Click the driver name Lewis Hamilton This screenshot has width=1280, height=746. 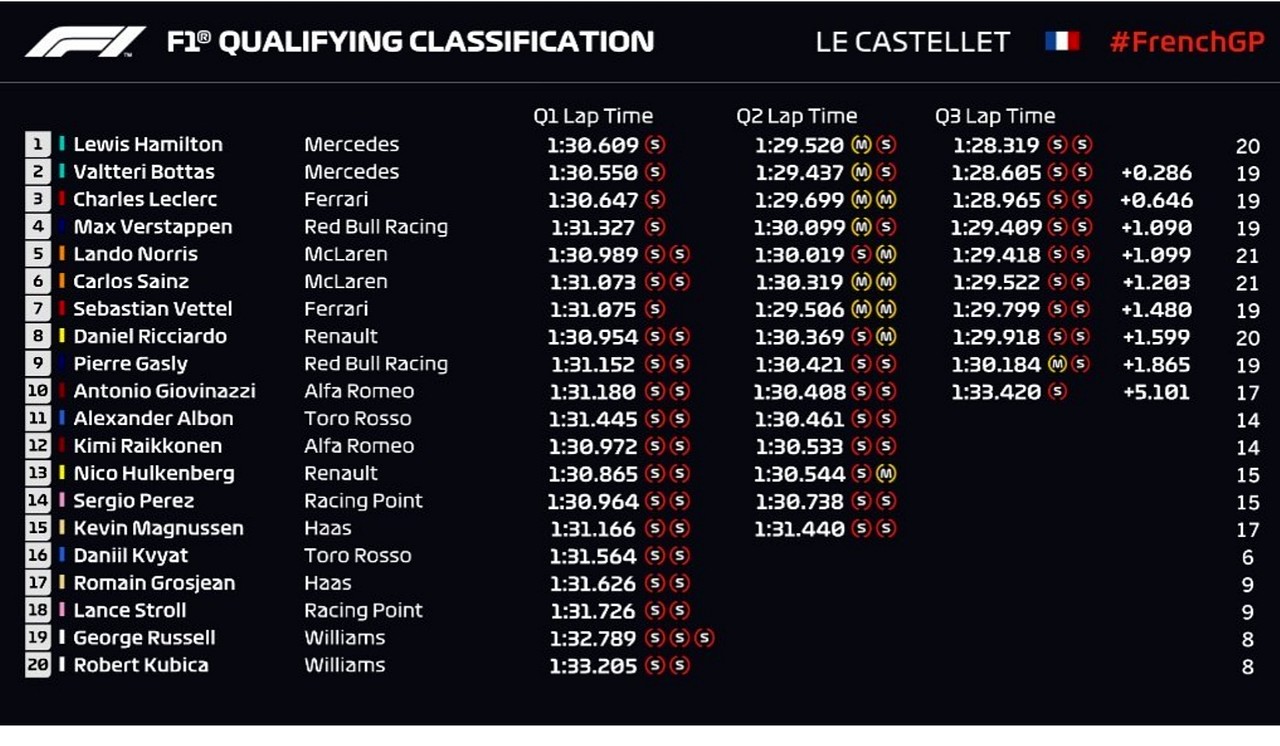148,145
